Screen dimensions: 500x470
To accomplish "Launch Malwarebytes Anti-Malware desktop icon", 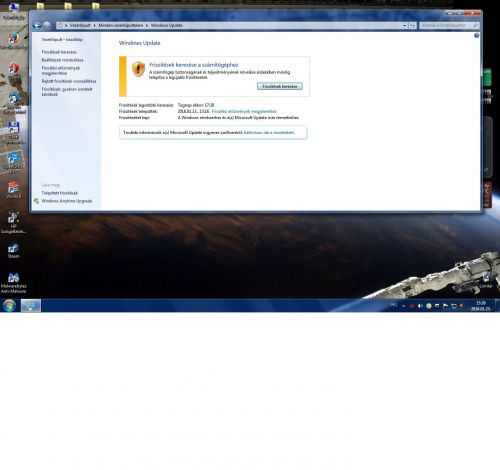I will click(13, 277).
